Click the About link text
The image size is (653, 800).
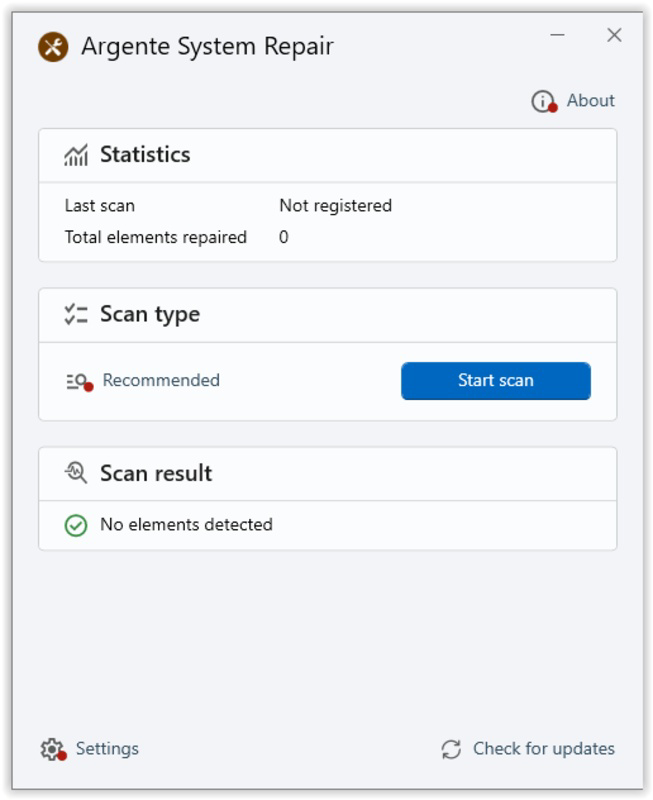pyautogui.click(x=590, y=101)
